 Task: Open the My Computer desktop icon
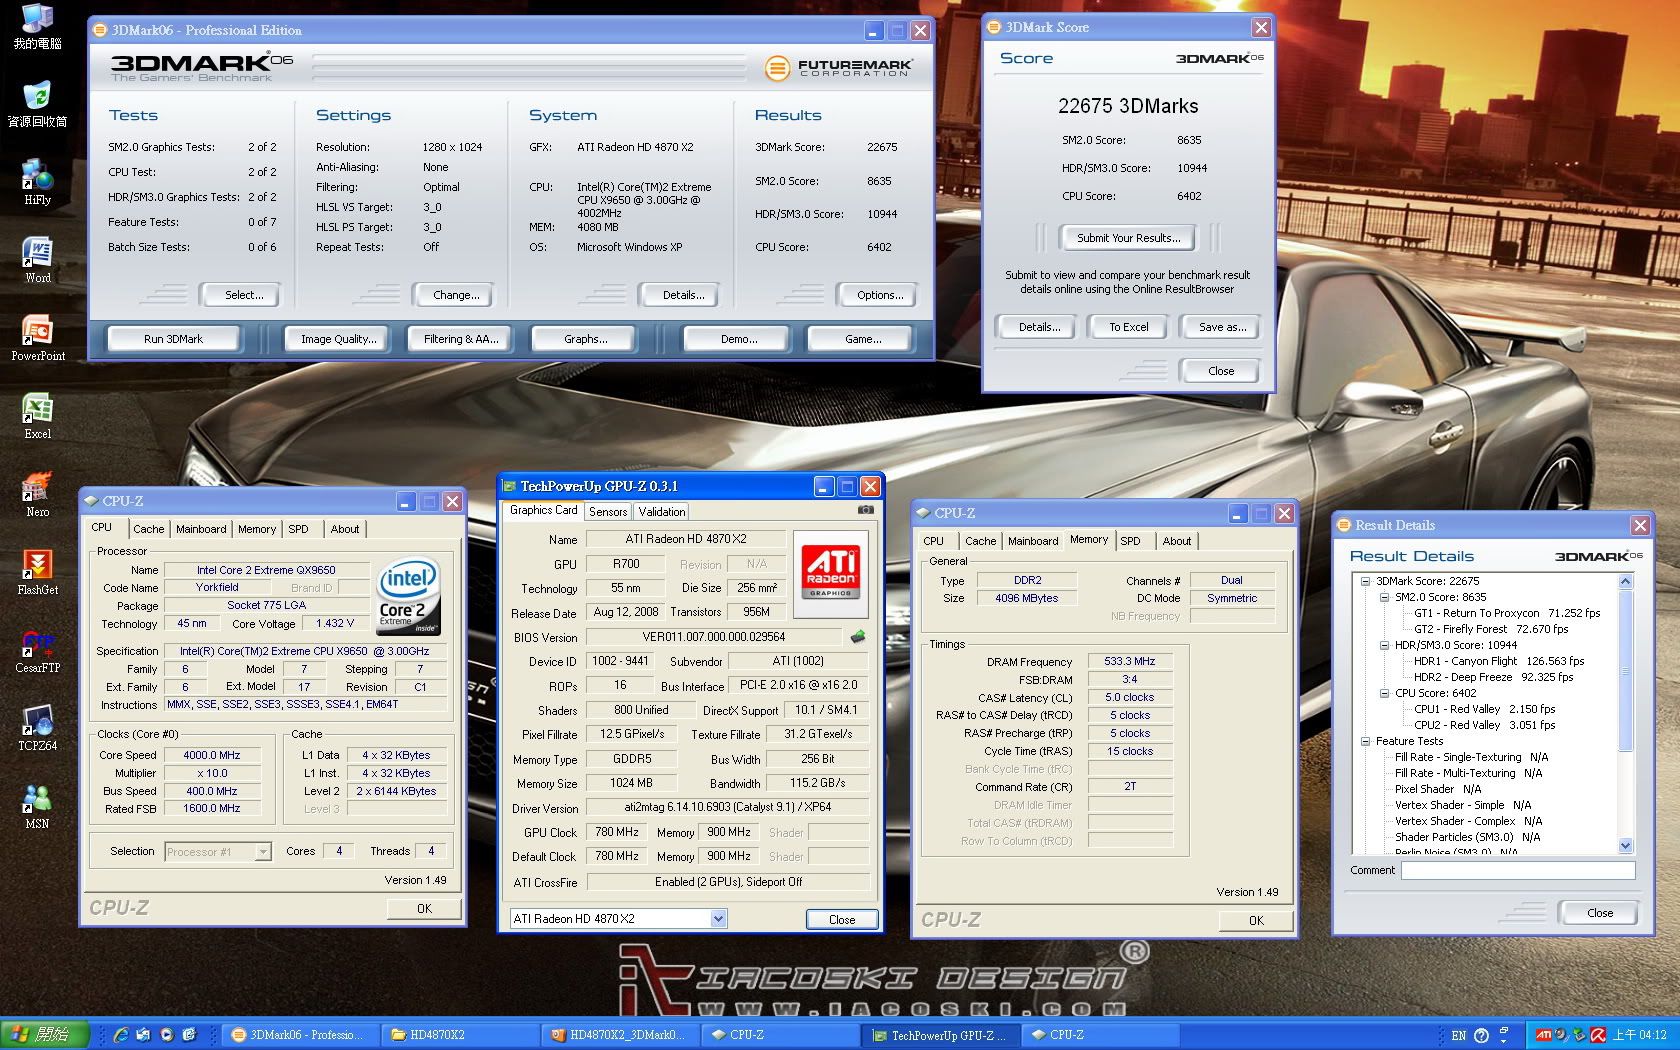[37, 25]
